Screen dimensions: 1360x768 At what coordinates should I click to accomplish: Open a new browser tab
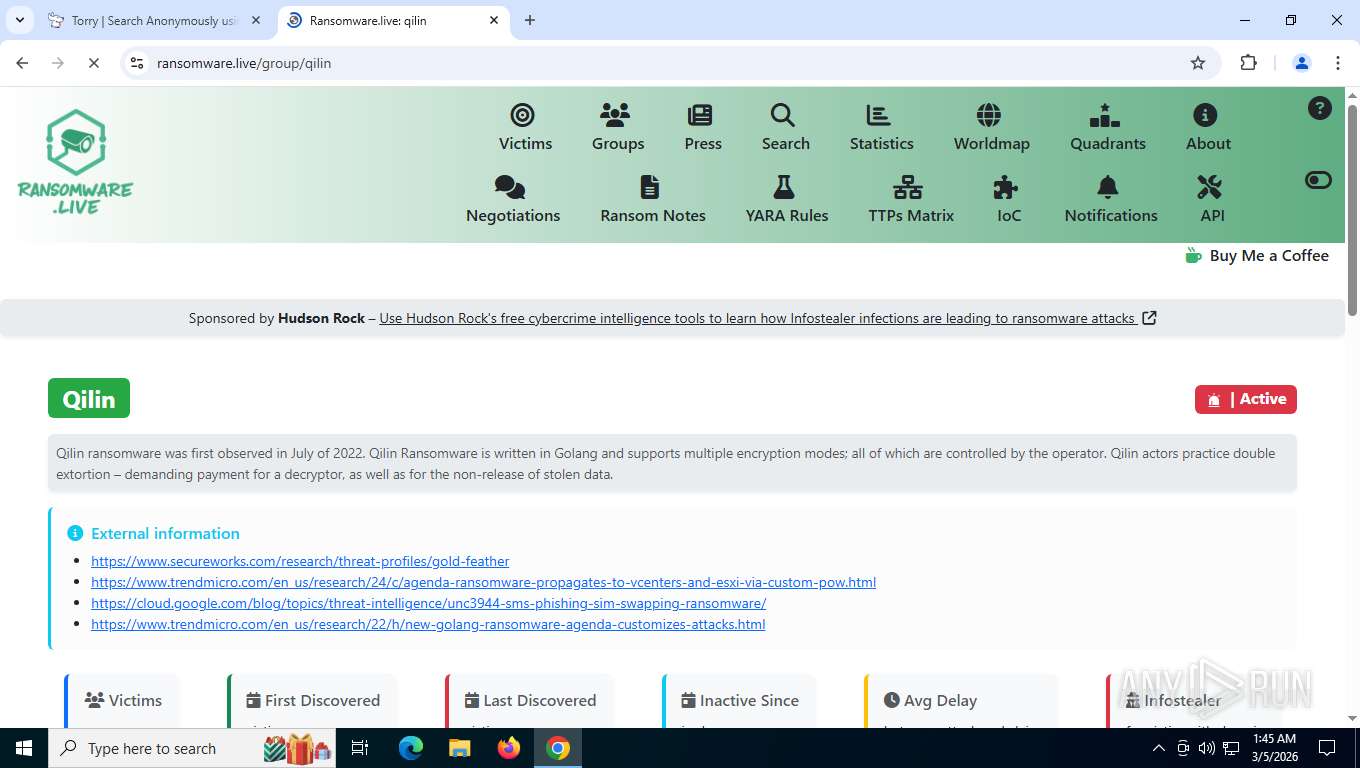[530, 20]
